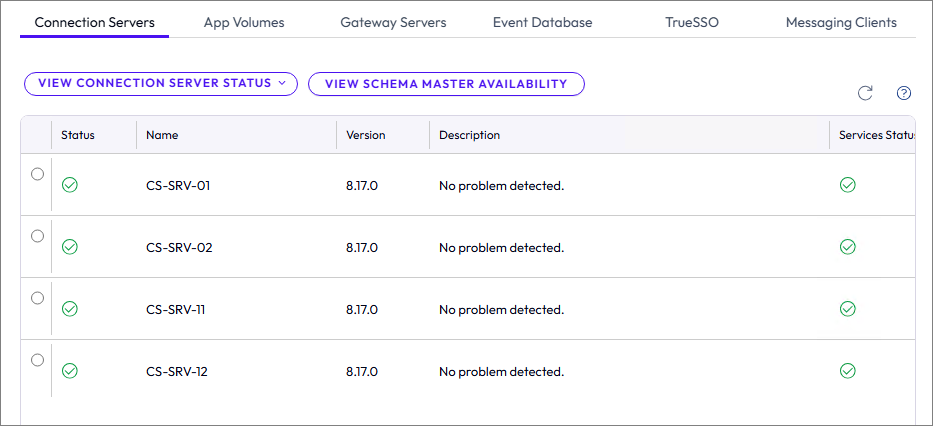This screenshot has height=426, width=933.
Task: Click the green status icon for CS-SRV-02
Action: (x=70, y=247)
